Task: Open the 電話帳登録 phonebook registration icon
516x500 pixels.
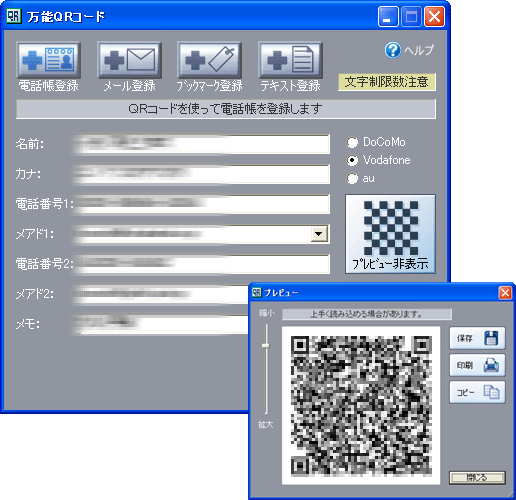Action: coord(48,60)
